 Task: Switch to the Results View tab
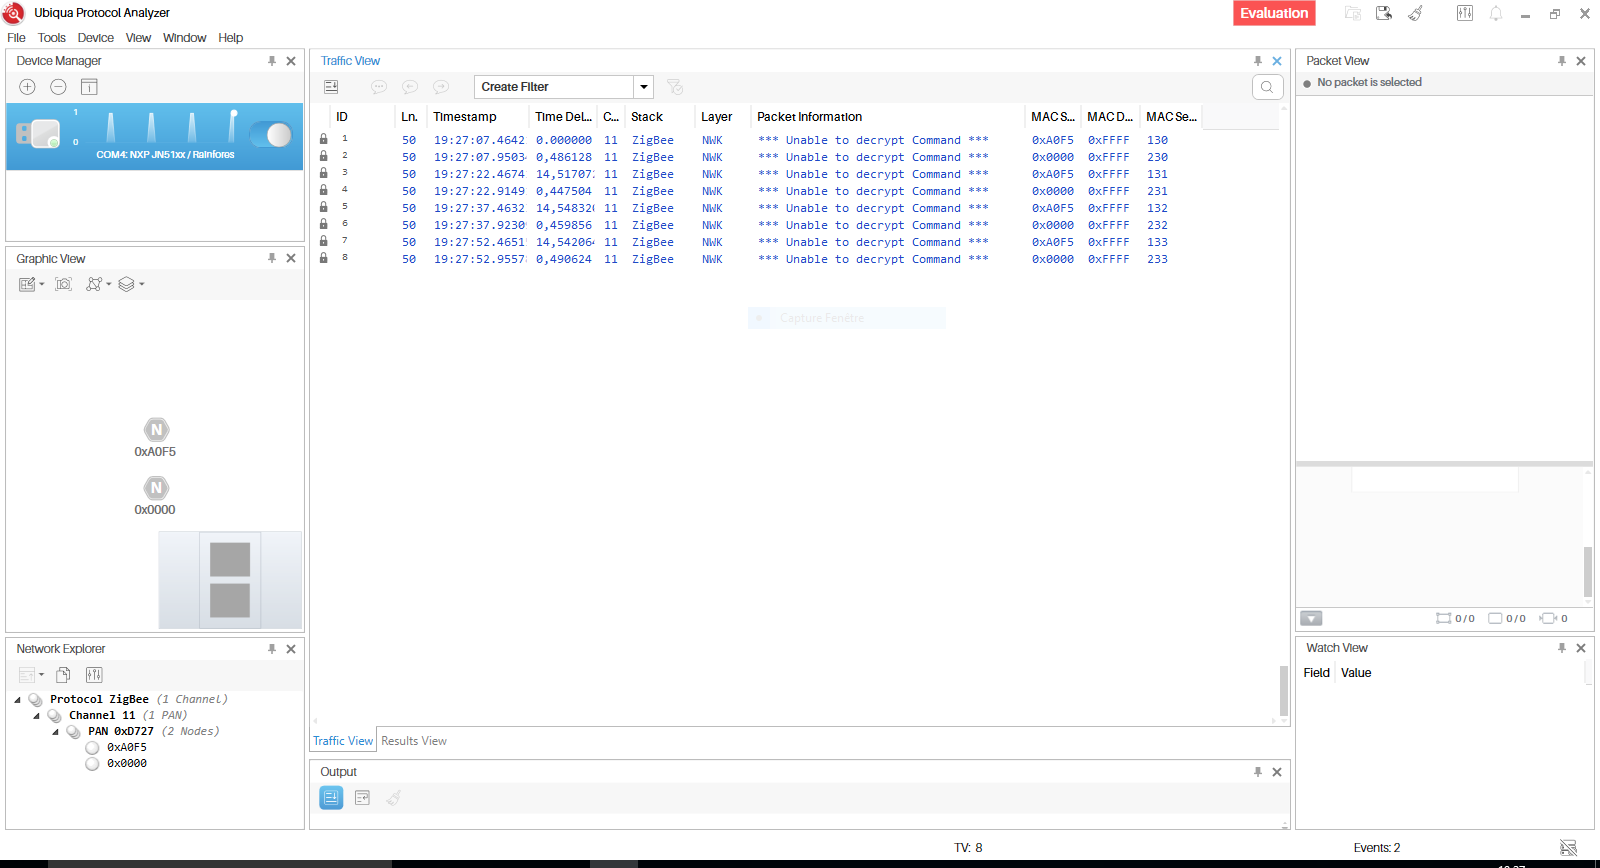coord(413,741)
